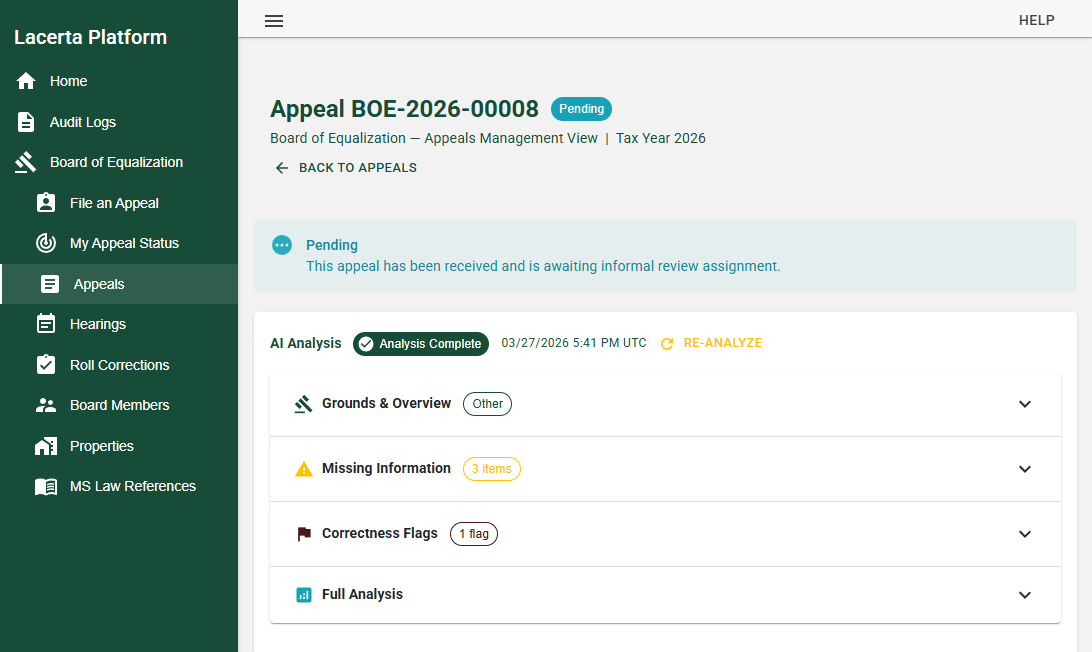Open the hamburger menu at top left
1092x652 pixels.
(274, 20)
